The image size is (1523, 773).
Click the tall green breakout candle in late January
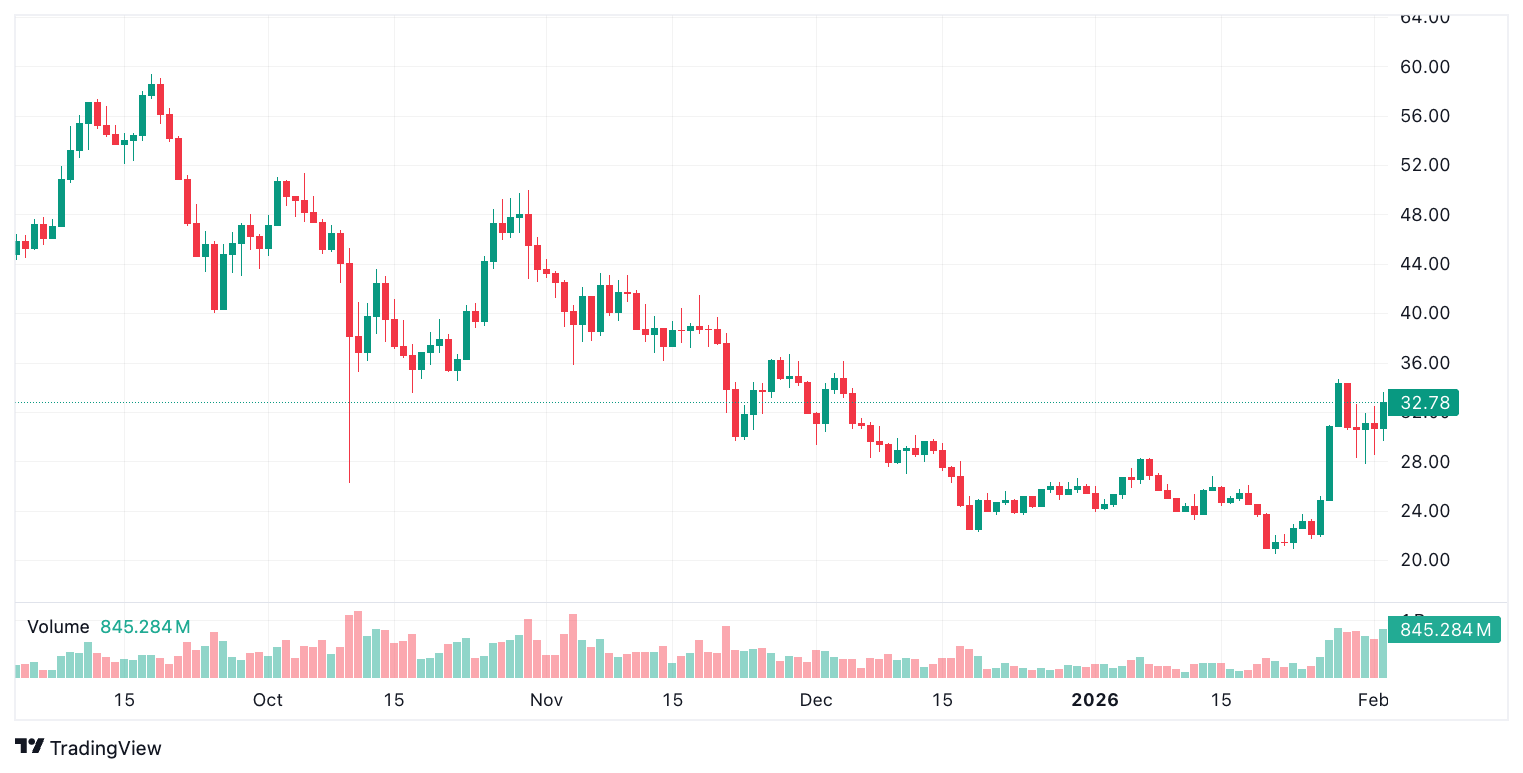click(x=1330, y=462)
